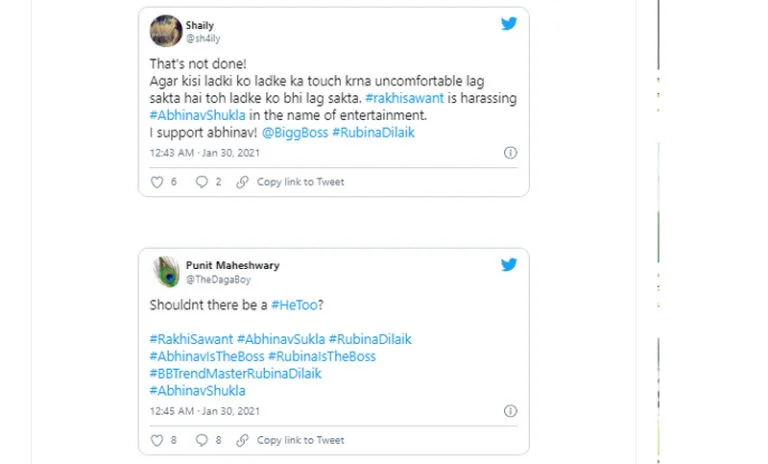Open the #BBTrendMasterRubinaDilaik hashtag
This screenshot has height=464, width=768.
[x=236, y=373]
